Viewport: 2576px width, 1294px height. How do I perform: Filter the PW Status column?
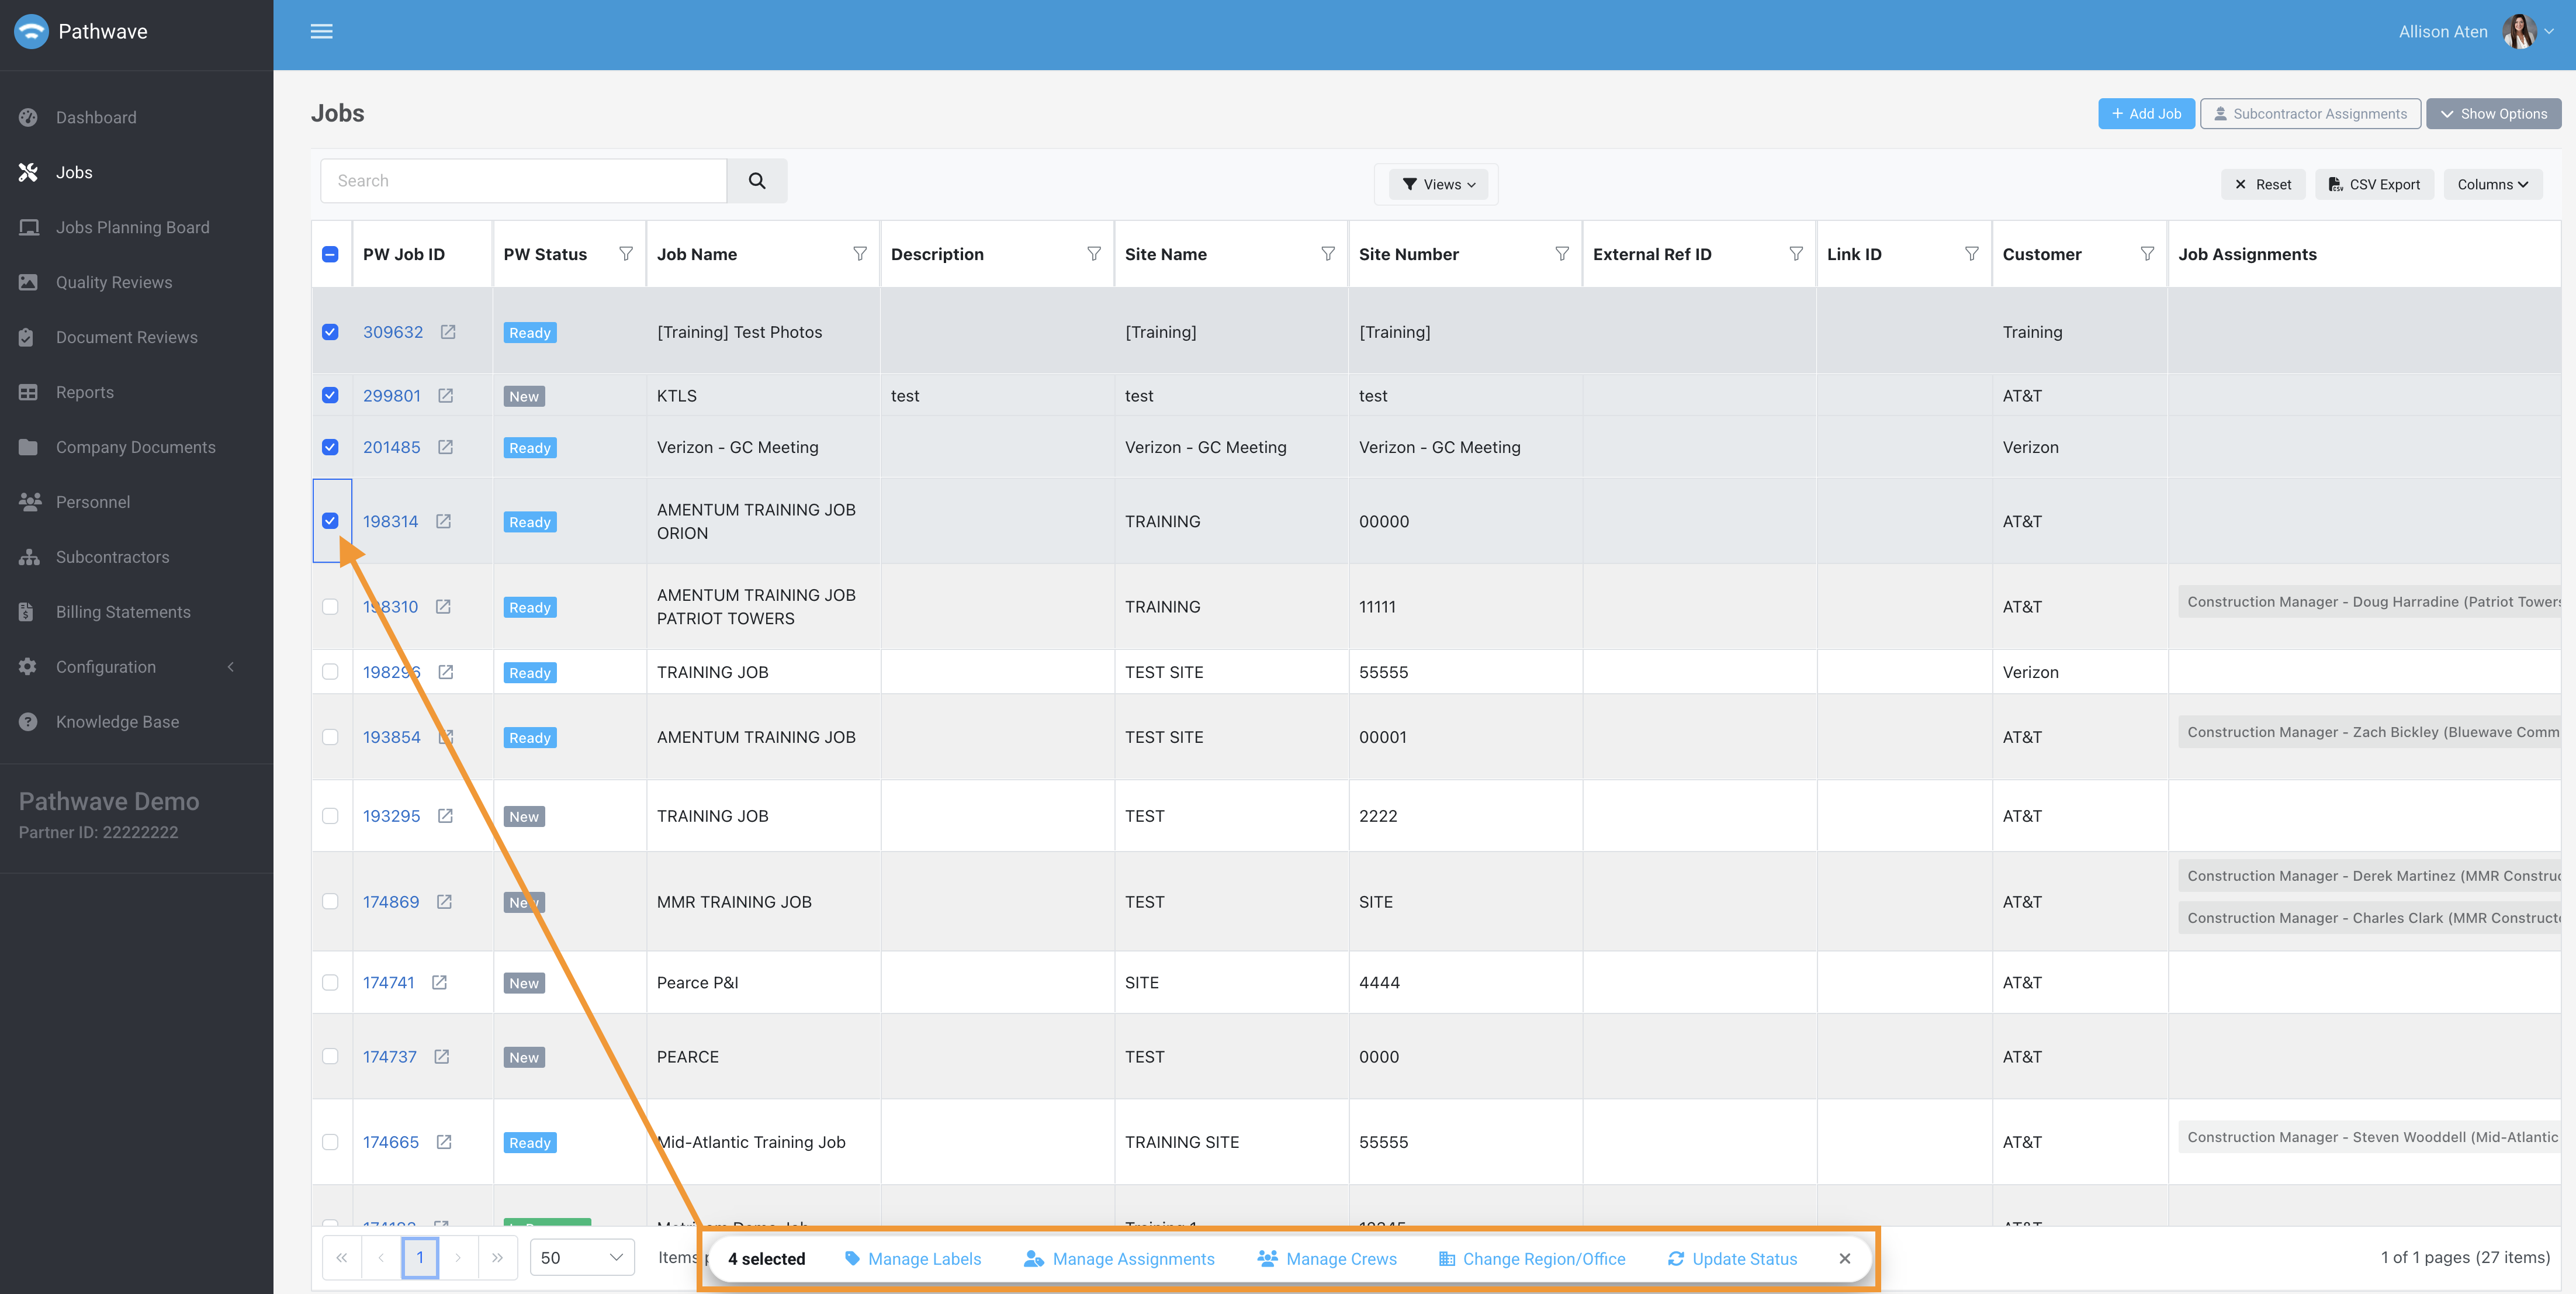pos(626,254)
